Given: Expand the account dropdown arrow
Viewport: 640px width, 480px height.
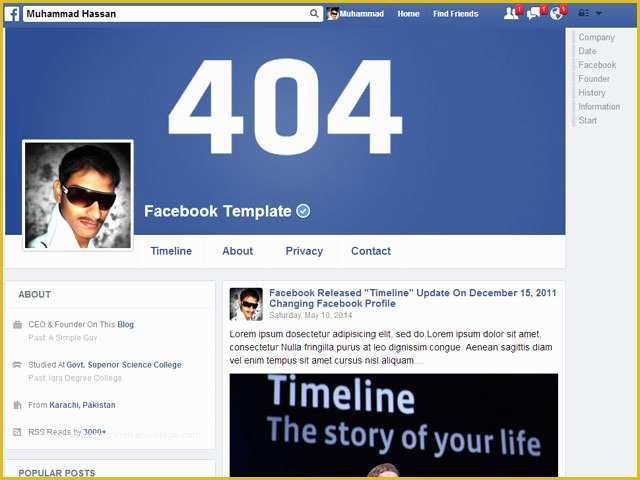Looking at the screenshot, I should pos(599,13).
